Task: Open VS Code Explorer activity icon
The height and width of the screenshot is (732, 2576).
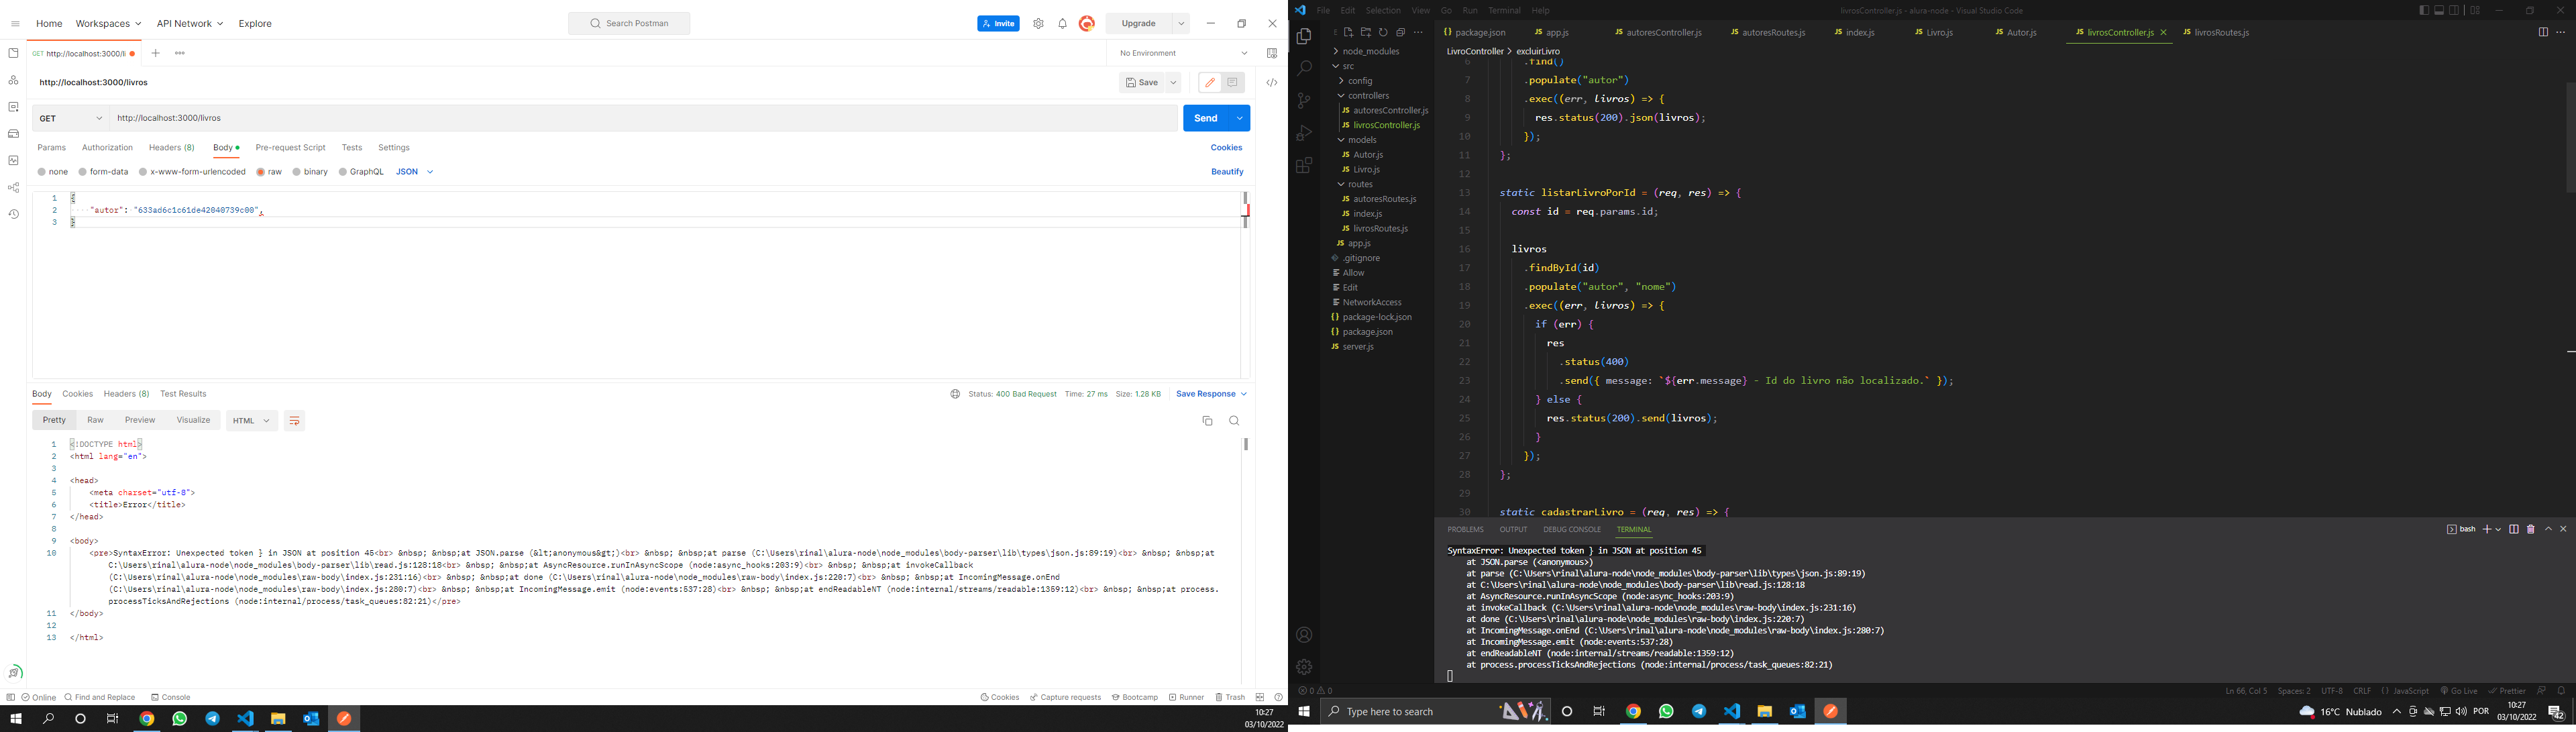Action: [1304, 37]
